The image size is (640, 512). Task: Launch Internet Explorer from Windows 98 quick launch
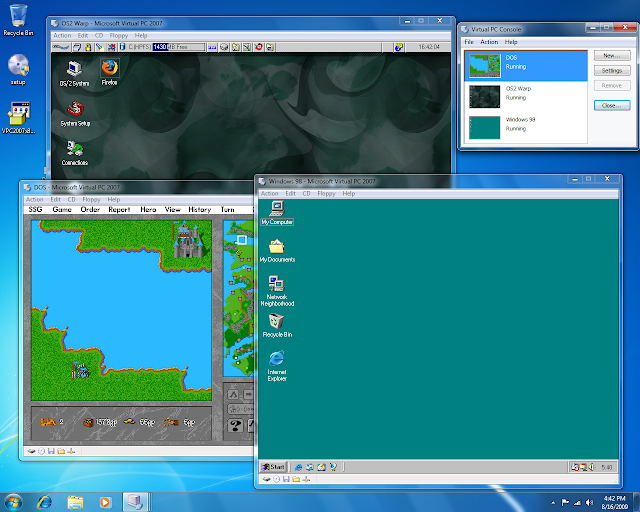(x=298, y=467)
